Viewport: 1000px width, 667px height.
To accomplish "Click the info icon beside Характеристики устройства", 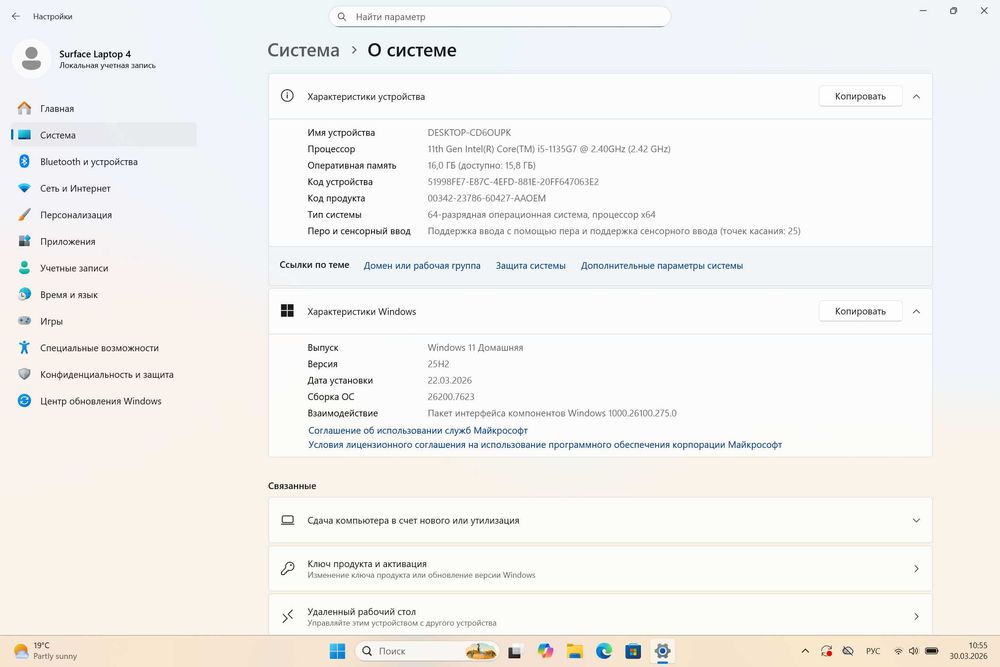I will tap(287, 96).
